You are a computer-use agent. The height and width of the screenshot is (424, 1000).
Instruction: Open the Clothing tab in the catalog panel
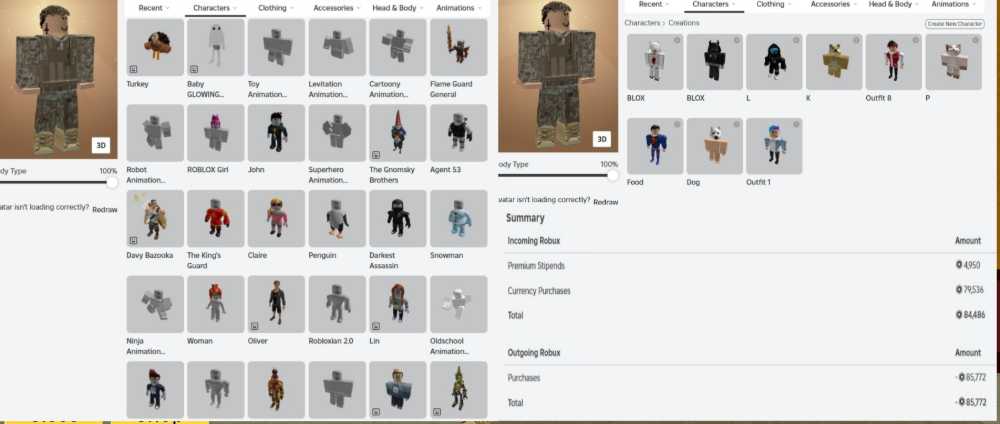[276, 8]
